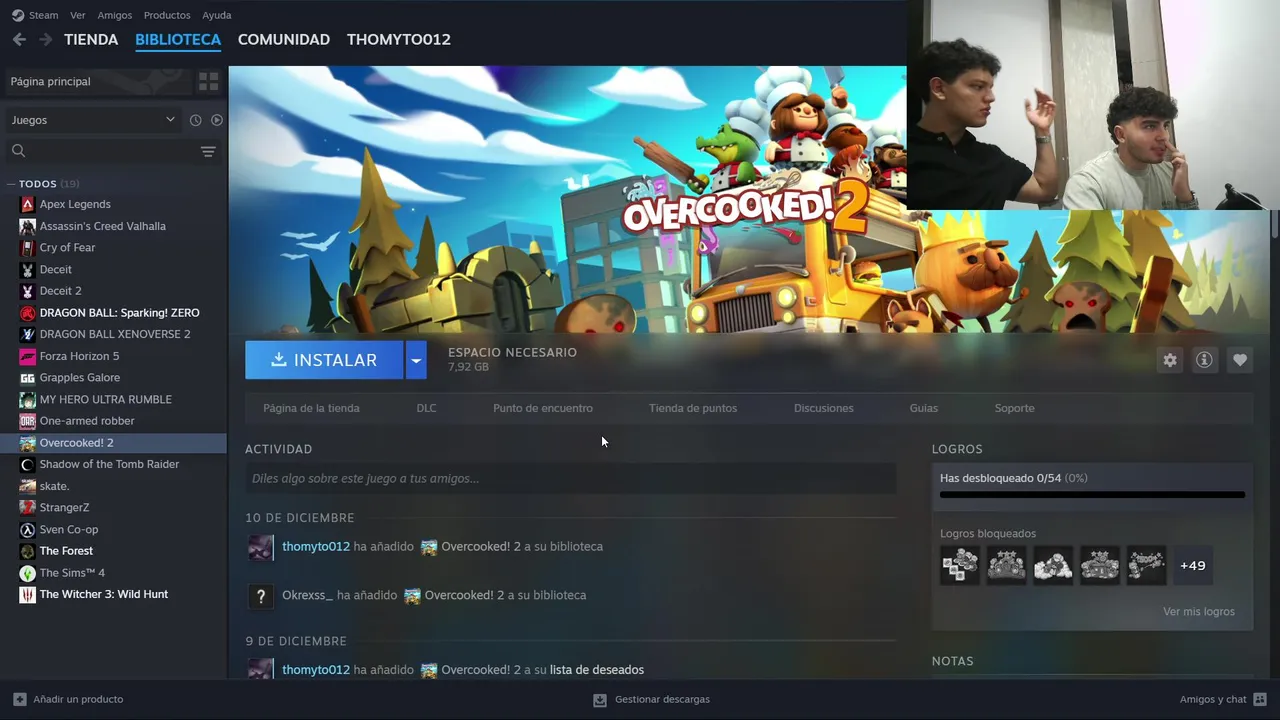This screenshot has width=1280, height=720.
Task: Open the Productos menu
Action: (167, 15)
